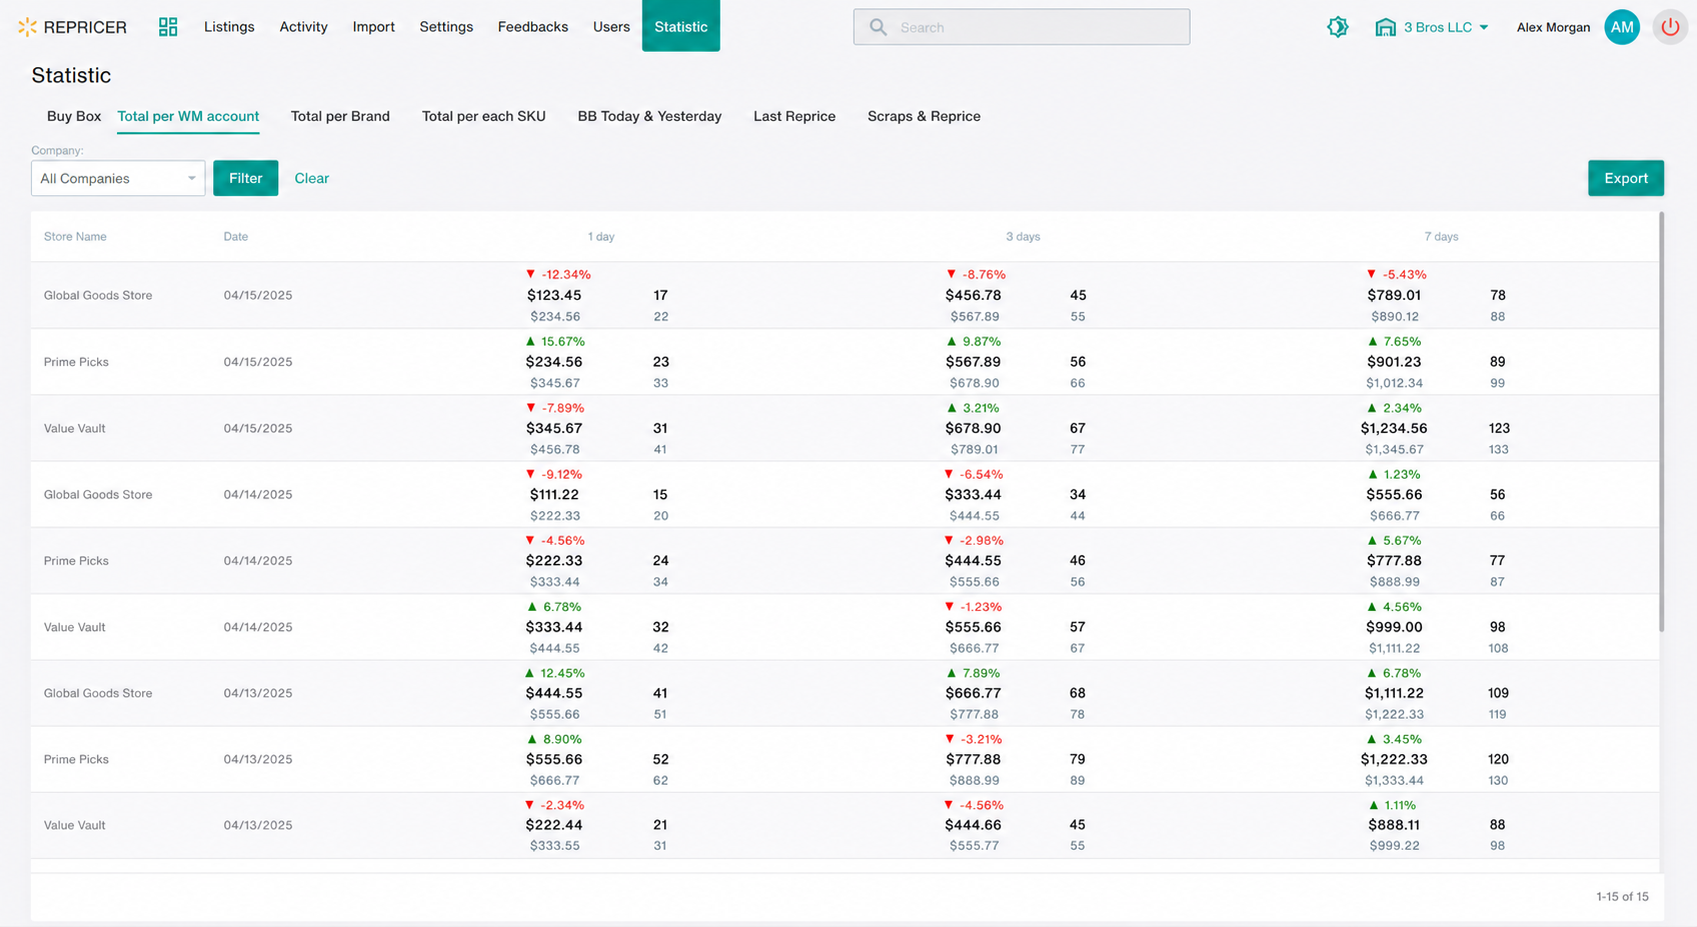
Task: Click the 3 Bros LLC store icon
Action: point(1385,27)
